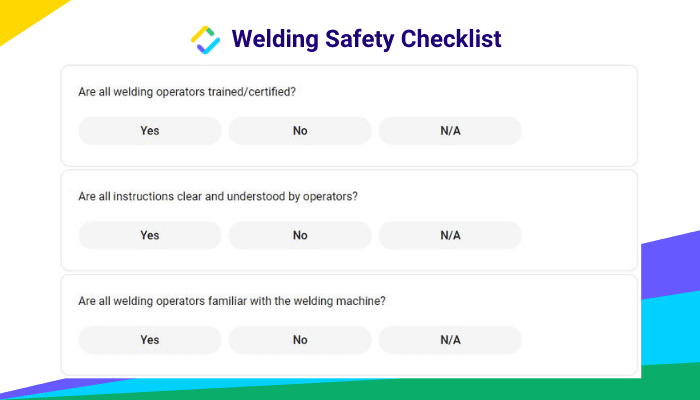Answer No to instructions clear and understood

[x=300, y=235]
